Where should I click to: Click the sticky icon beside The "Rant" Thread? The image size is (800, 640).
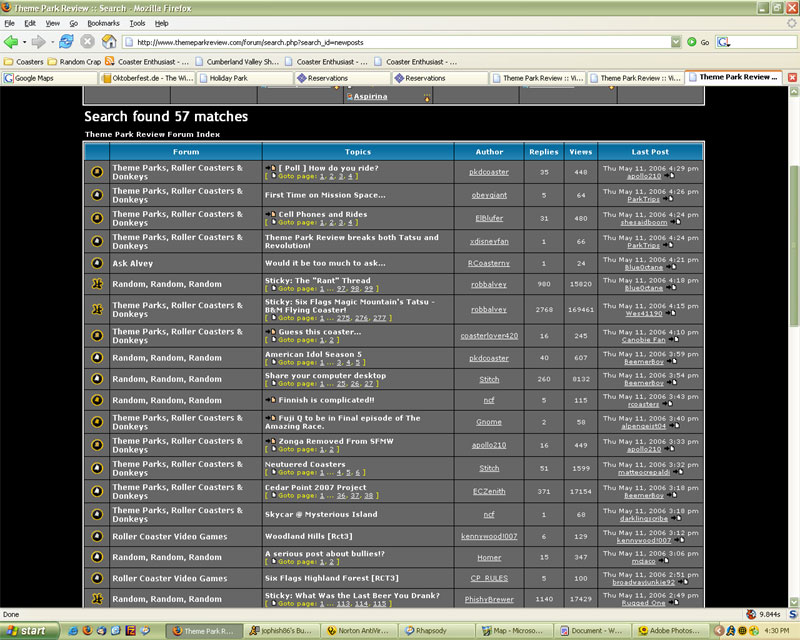pyautogui.click(x=97, y=284)
